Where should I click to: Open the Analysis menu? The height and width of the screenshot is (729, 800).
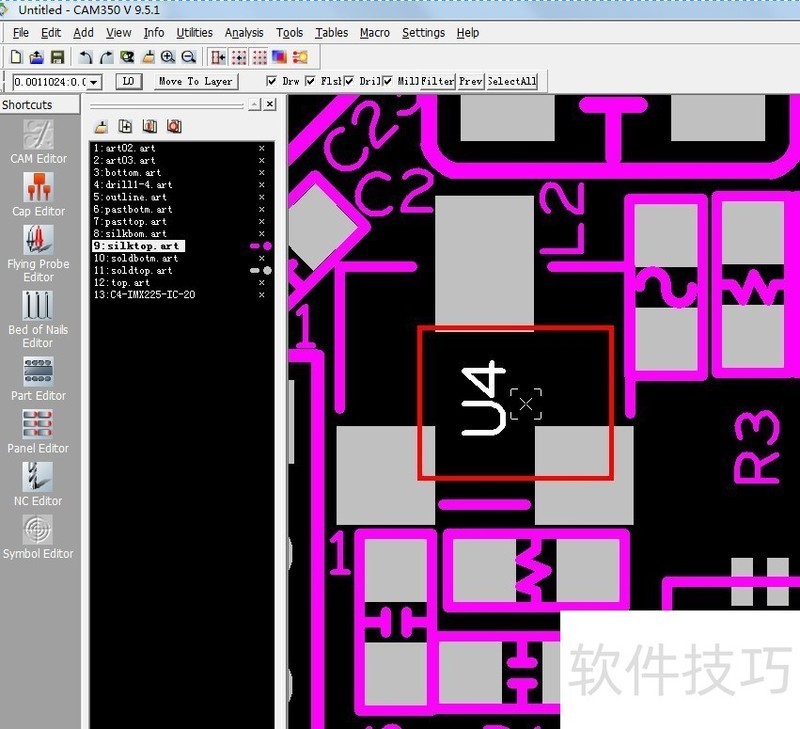pyautogui.click(x=244, y=33)
